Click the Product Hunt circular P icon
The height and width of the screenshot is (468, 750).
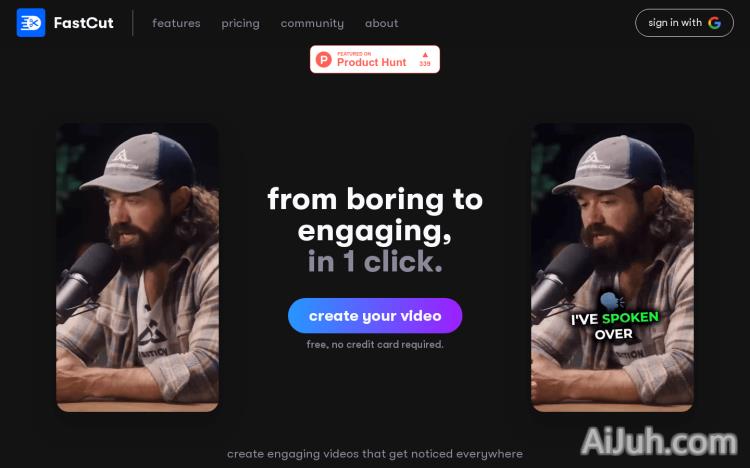[324, 59]
